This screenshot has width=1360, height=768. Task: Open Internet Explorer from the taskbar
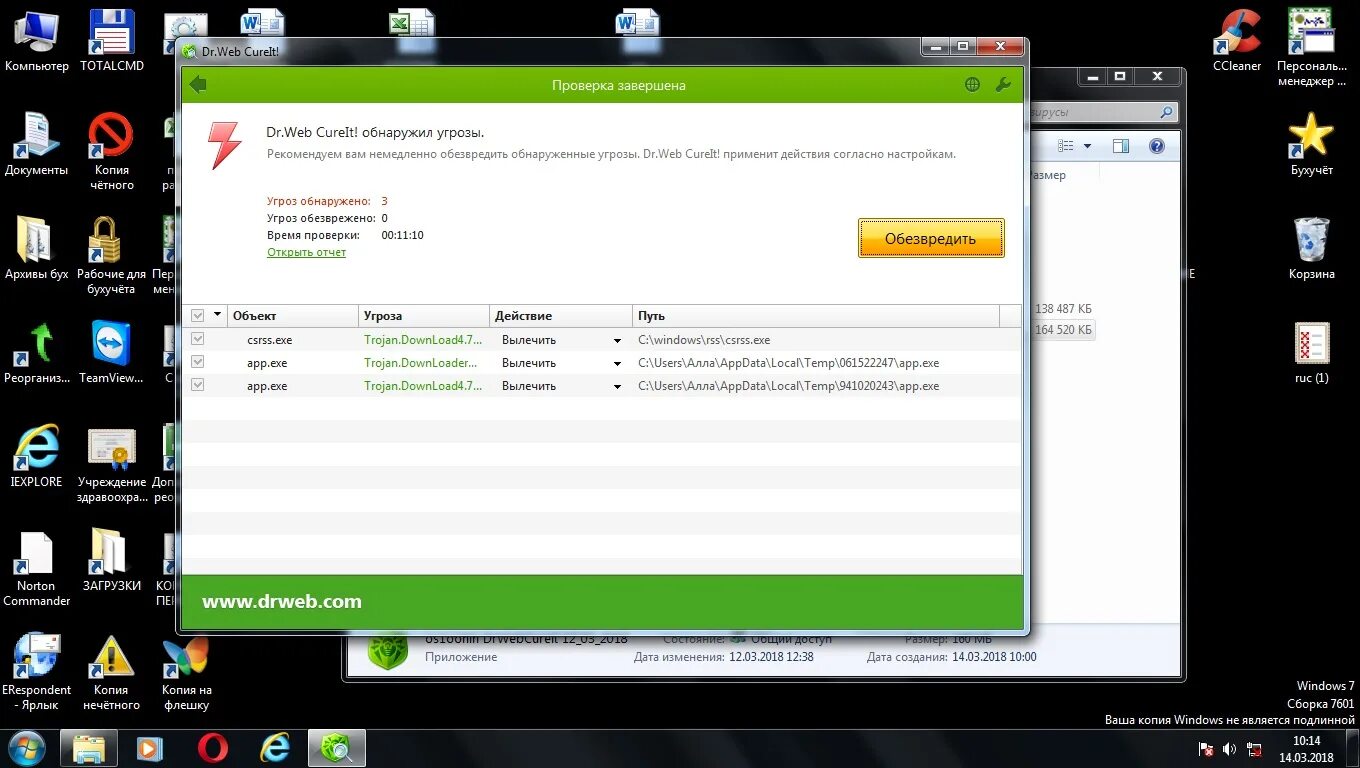(275, 748)
